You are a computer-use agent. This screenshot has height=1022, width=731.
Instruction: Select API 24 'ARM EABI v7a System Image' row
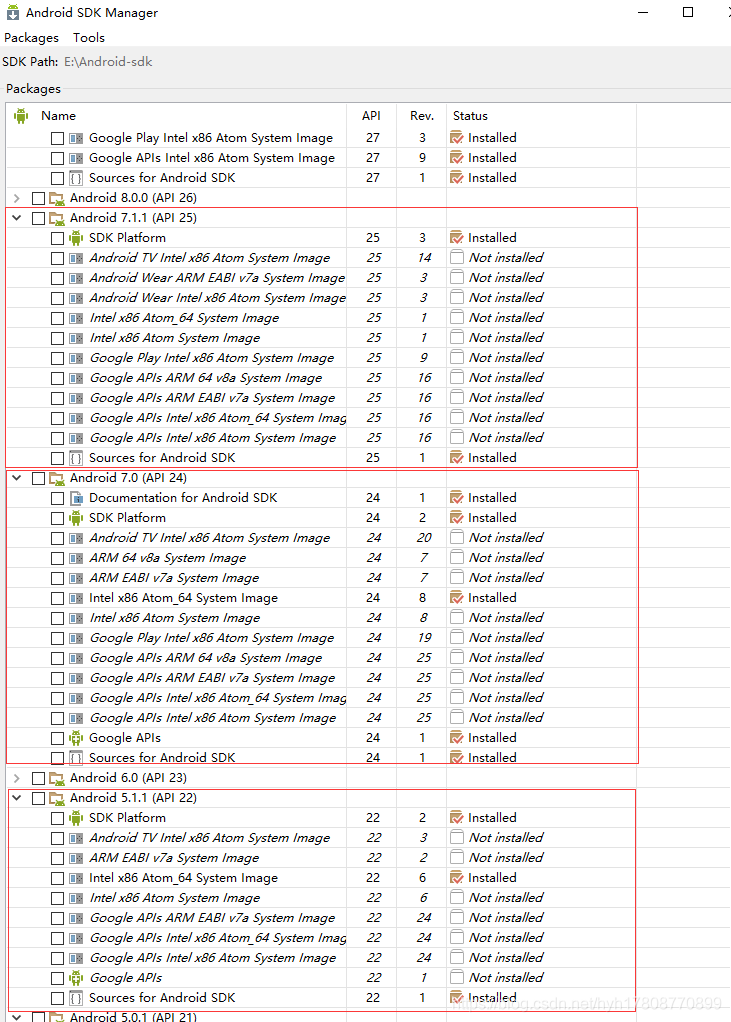pos(321,577)
